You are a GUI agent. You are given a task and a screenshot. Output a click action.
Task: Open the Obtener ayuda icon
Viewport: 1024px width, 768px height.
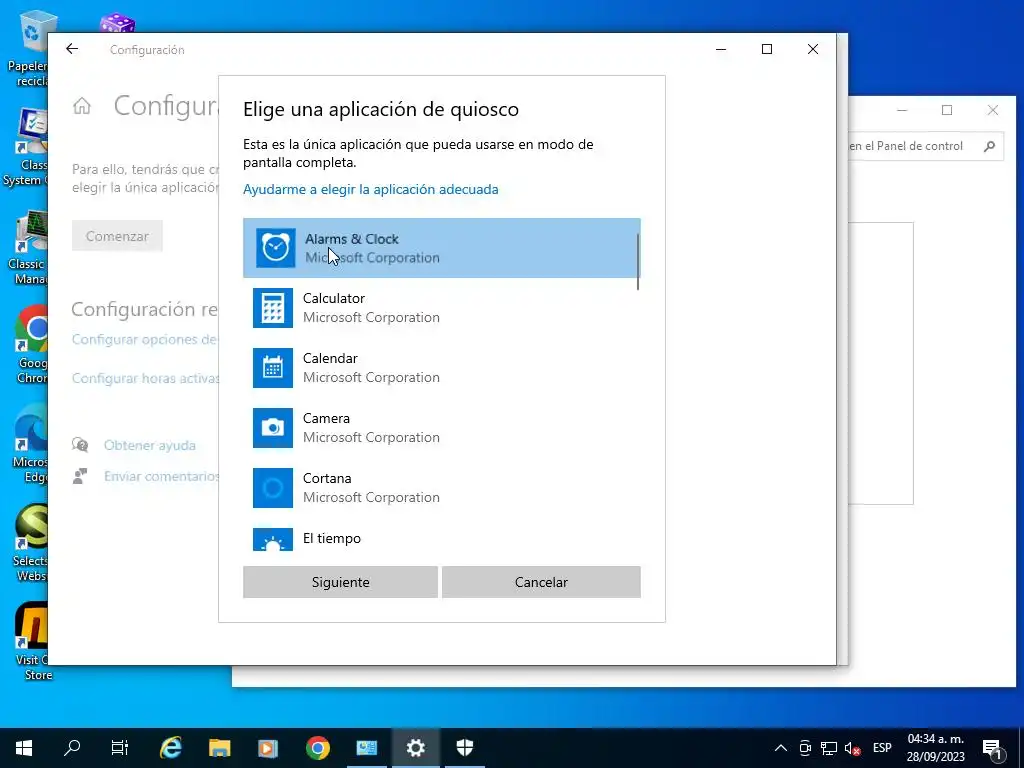point(80,445)
